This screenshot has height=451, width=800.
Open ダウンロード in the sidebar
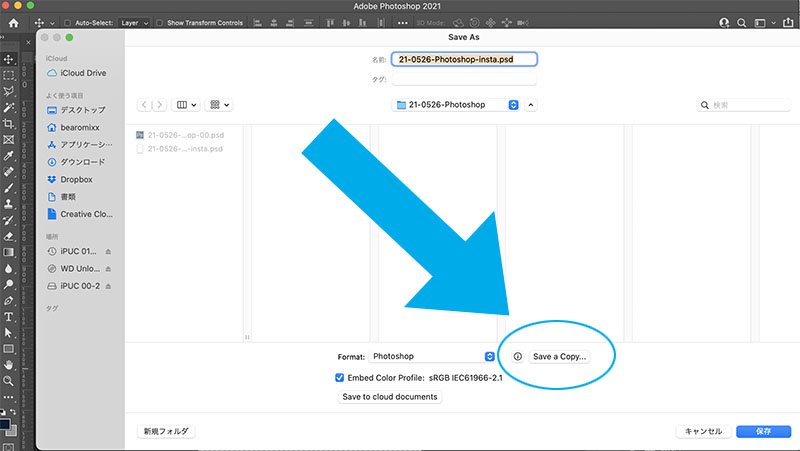tap(77, 162)
